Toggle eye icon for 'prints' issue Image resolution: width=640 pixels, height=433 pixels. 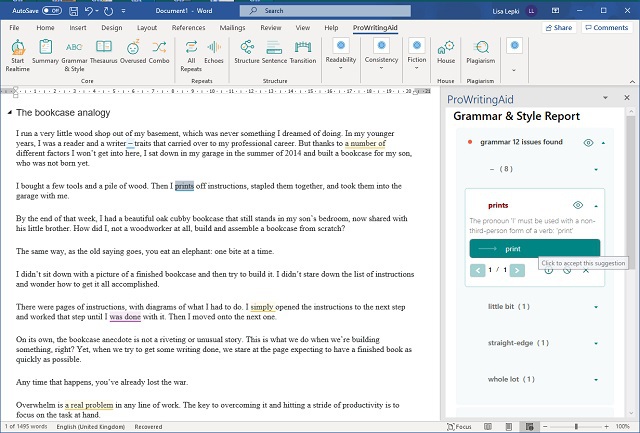(578, 205)
